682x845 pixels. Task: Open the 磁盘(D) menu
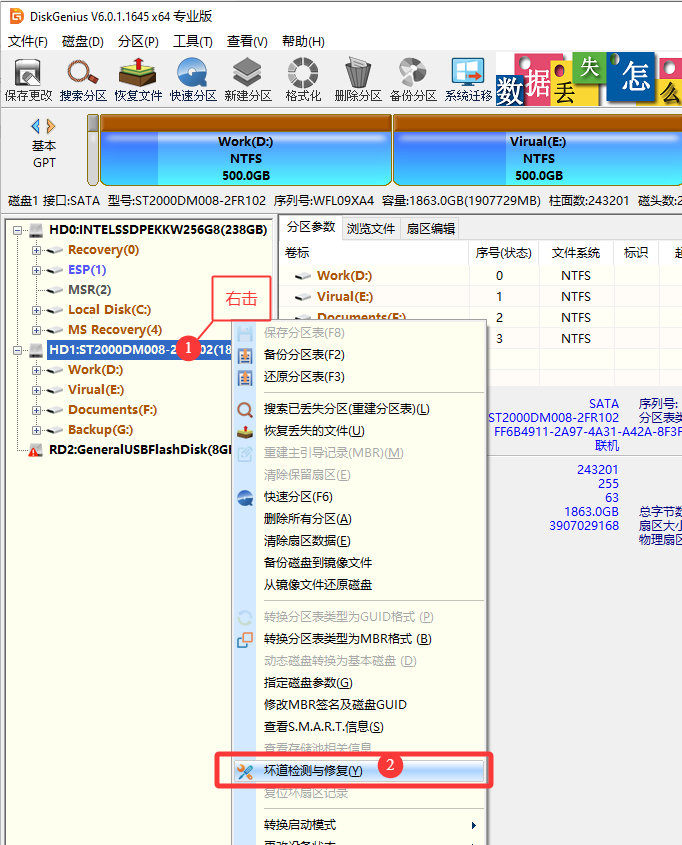(x=82, y=41)
